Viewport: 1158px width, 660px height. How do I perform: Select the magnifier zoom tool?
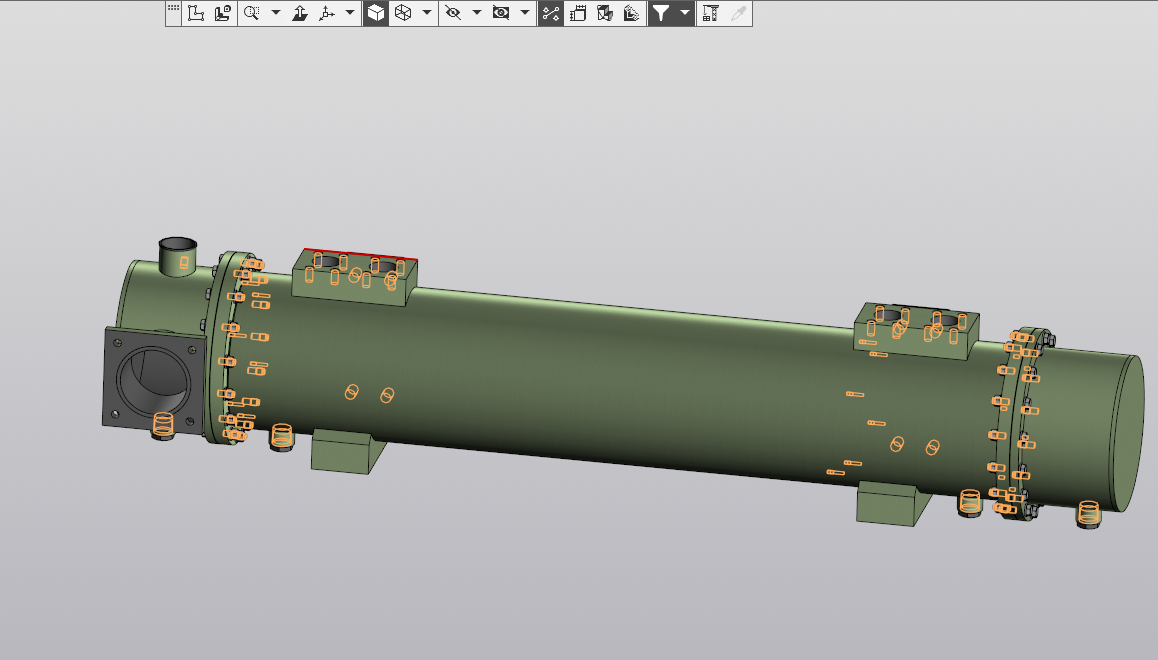(x=251, y=13)
